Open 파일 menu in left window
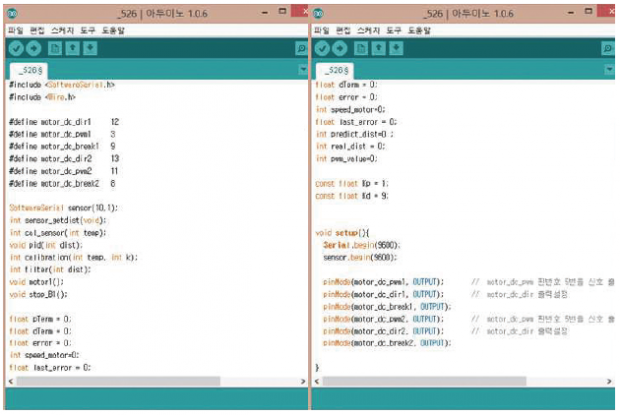The image size is (620, 415). coord(16,30)
